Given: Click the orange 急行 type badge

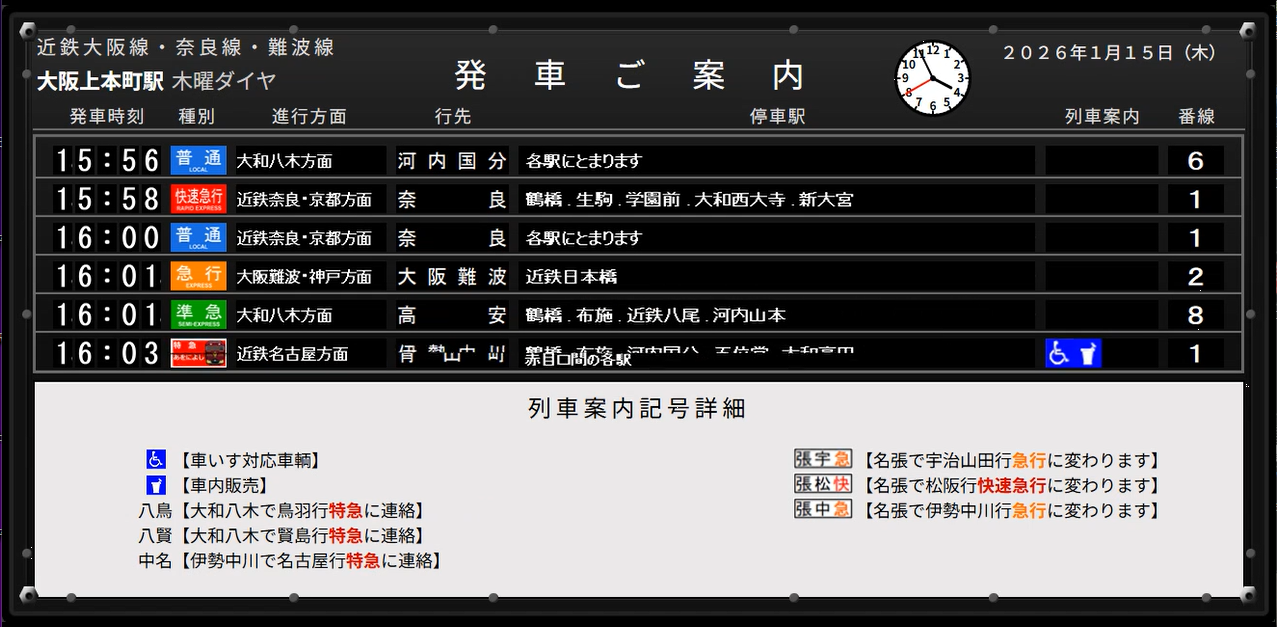Looking at the screenshot, I should coord(198,276).
